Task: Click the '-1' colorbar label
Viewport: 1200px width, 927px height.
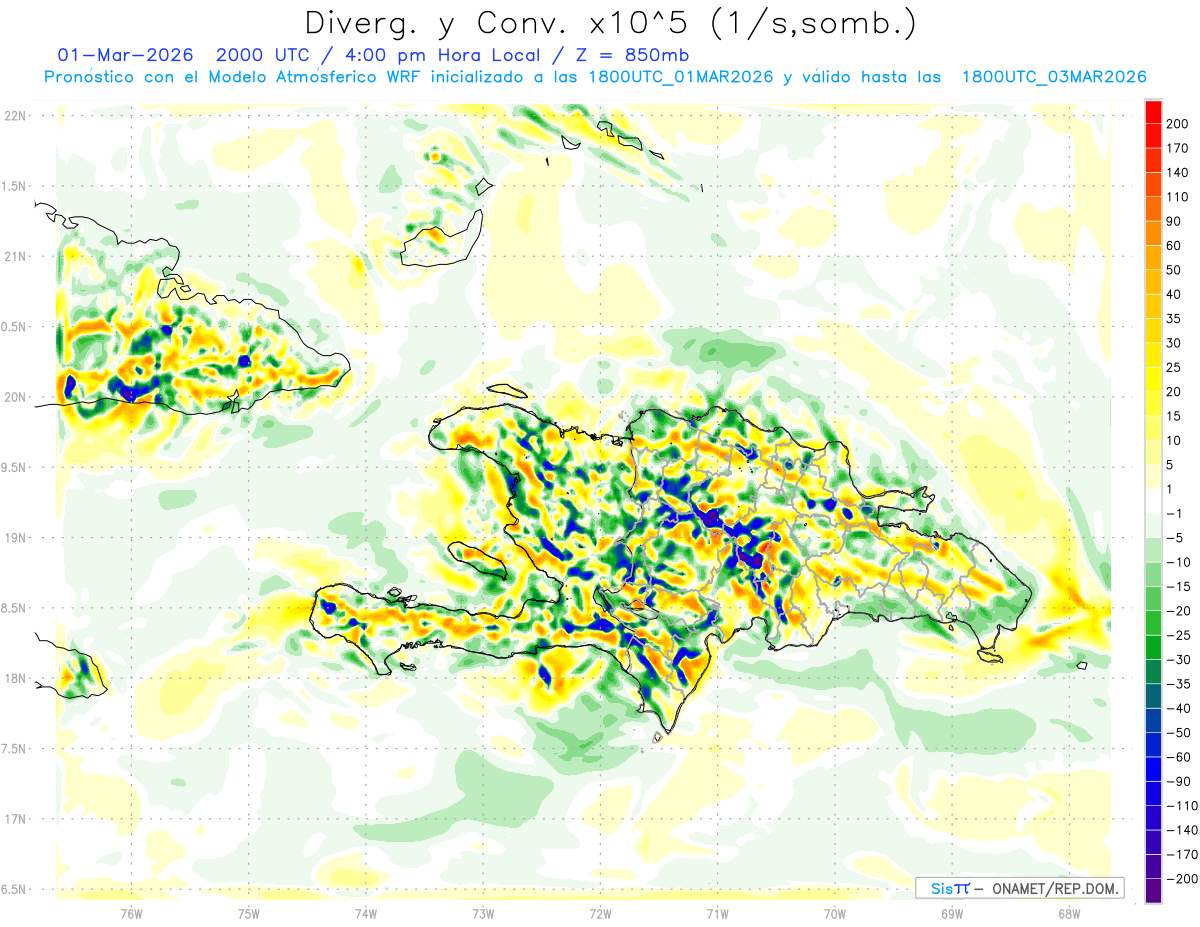Action: click(x=1174, y=514)
